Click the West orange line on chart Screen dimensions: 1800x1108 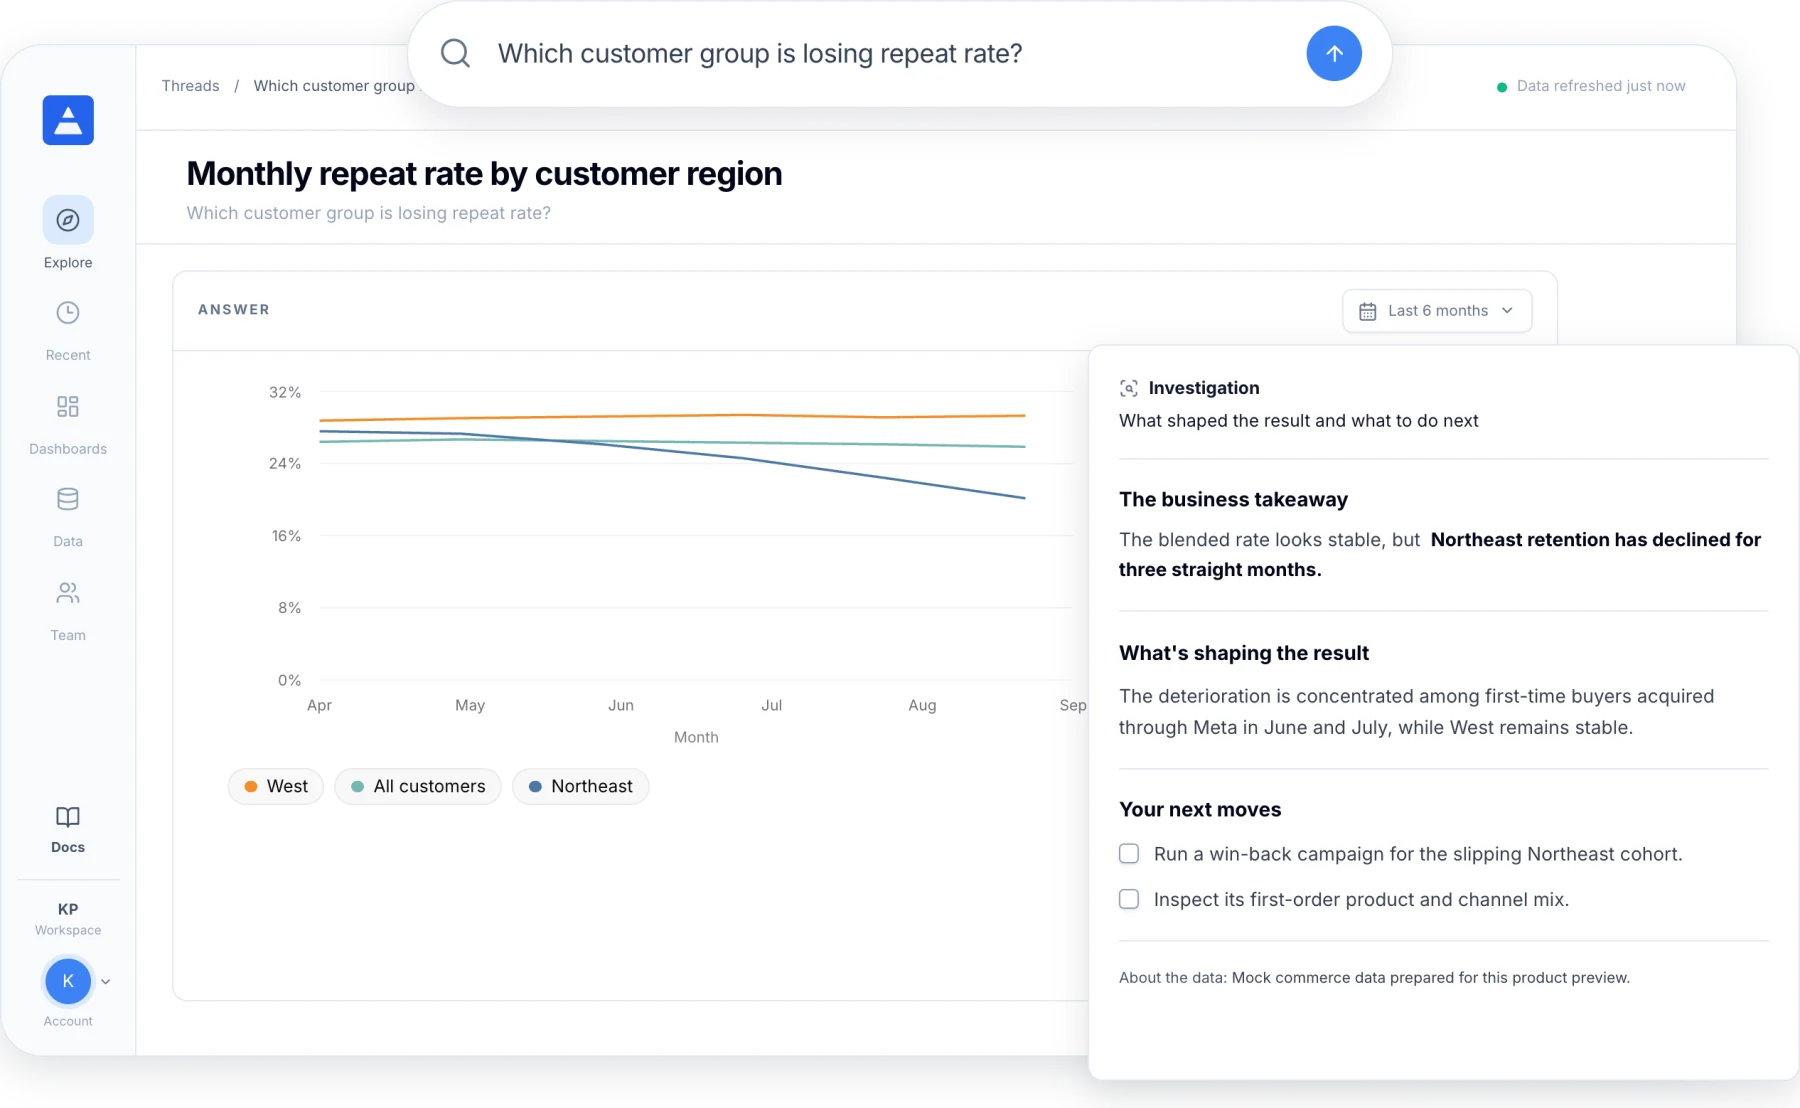[x=672, y=416]
